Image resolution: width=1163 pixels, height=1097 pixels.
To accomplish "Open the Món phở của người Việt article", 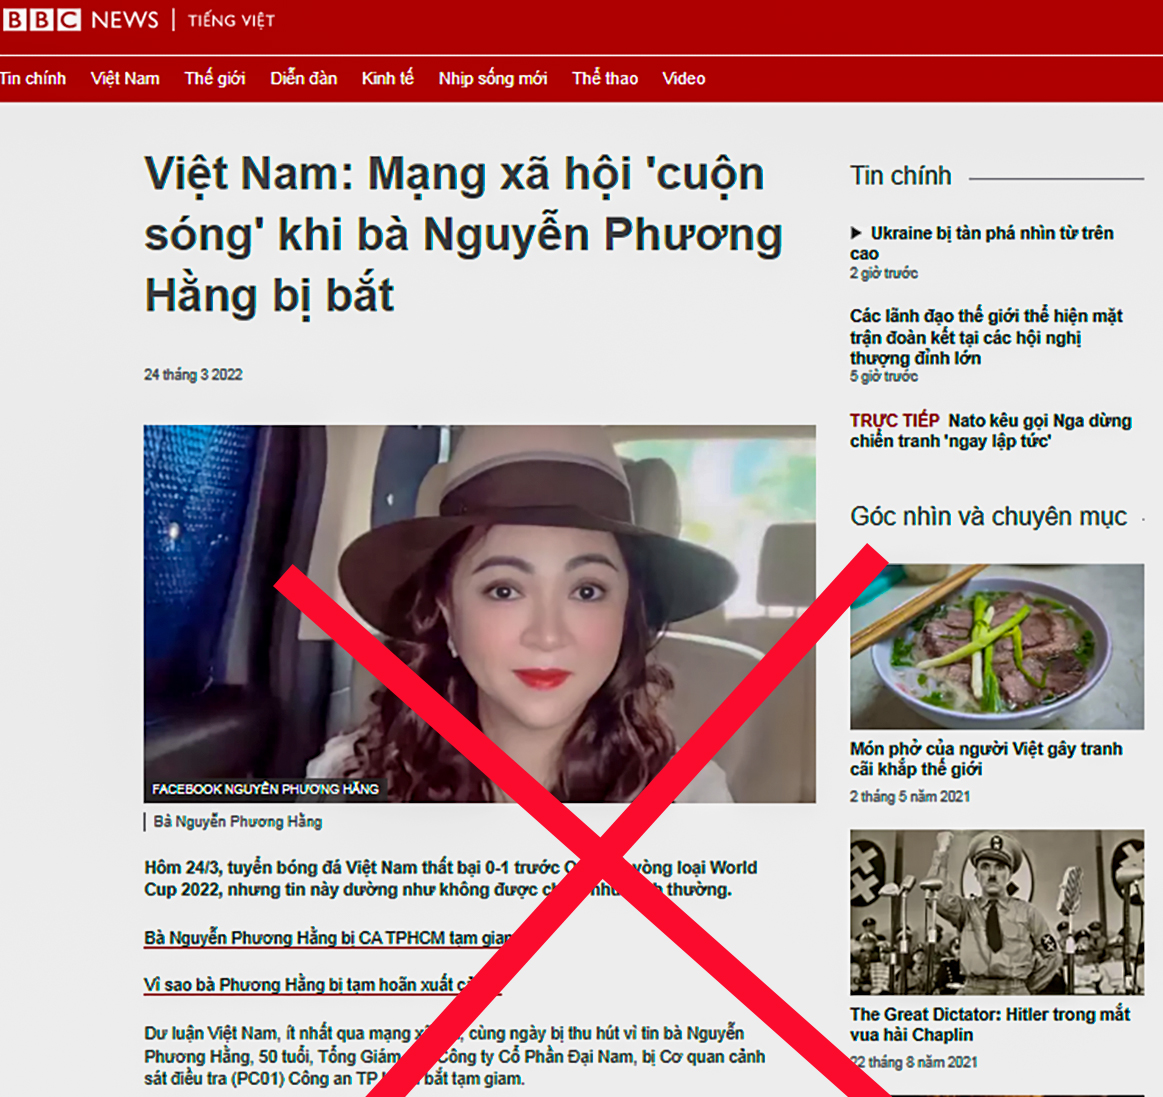I will (985, 759).
